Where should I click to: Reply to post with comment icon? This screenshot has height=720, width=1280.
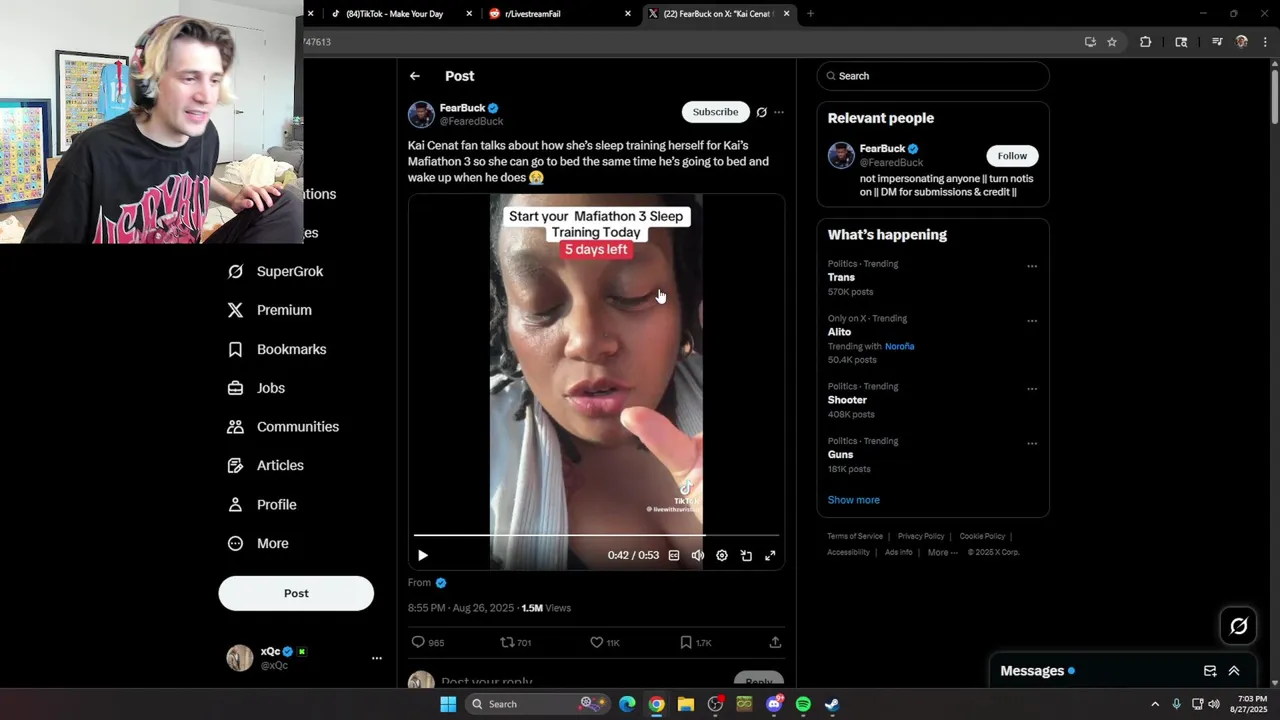[x=418, y=642]
